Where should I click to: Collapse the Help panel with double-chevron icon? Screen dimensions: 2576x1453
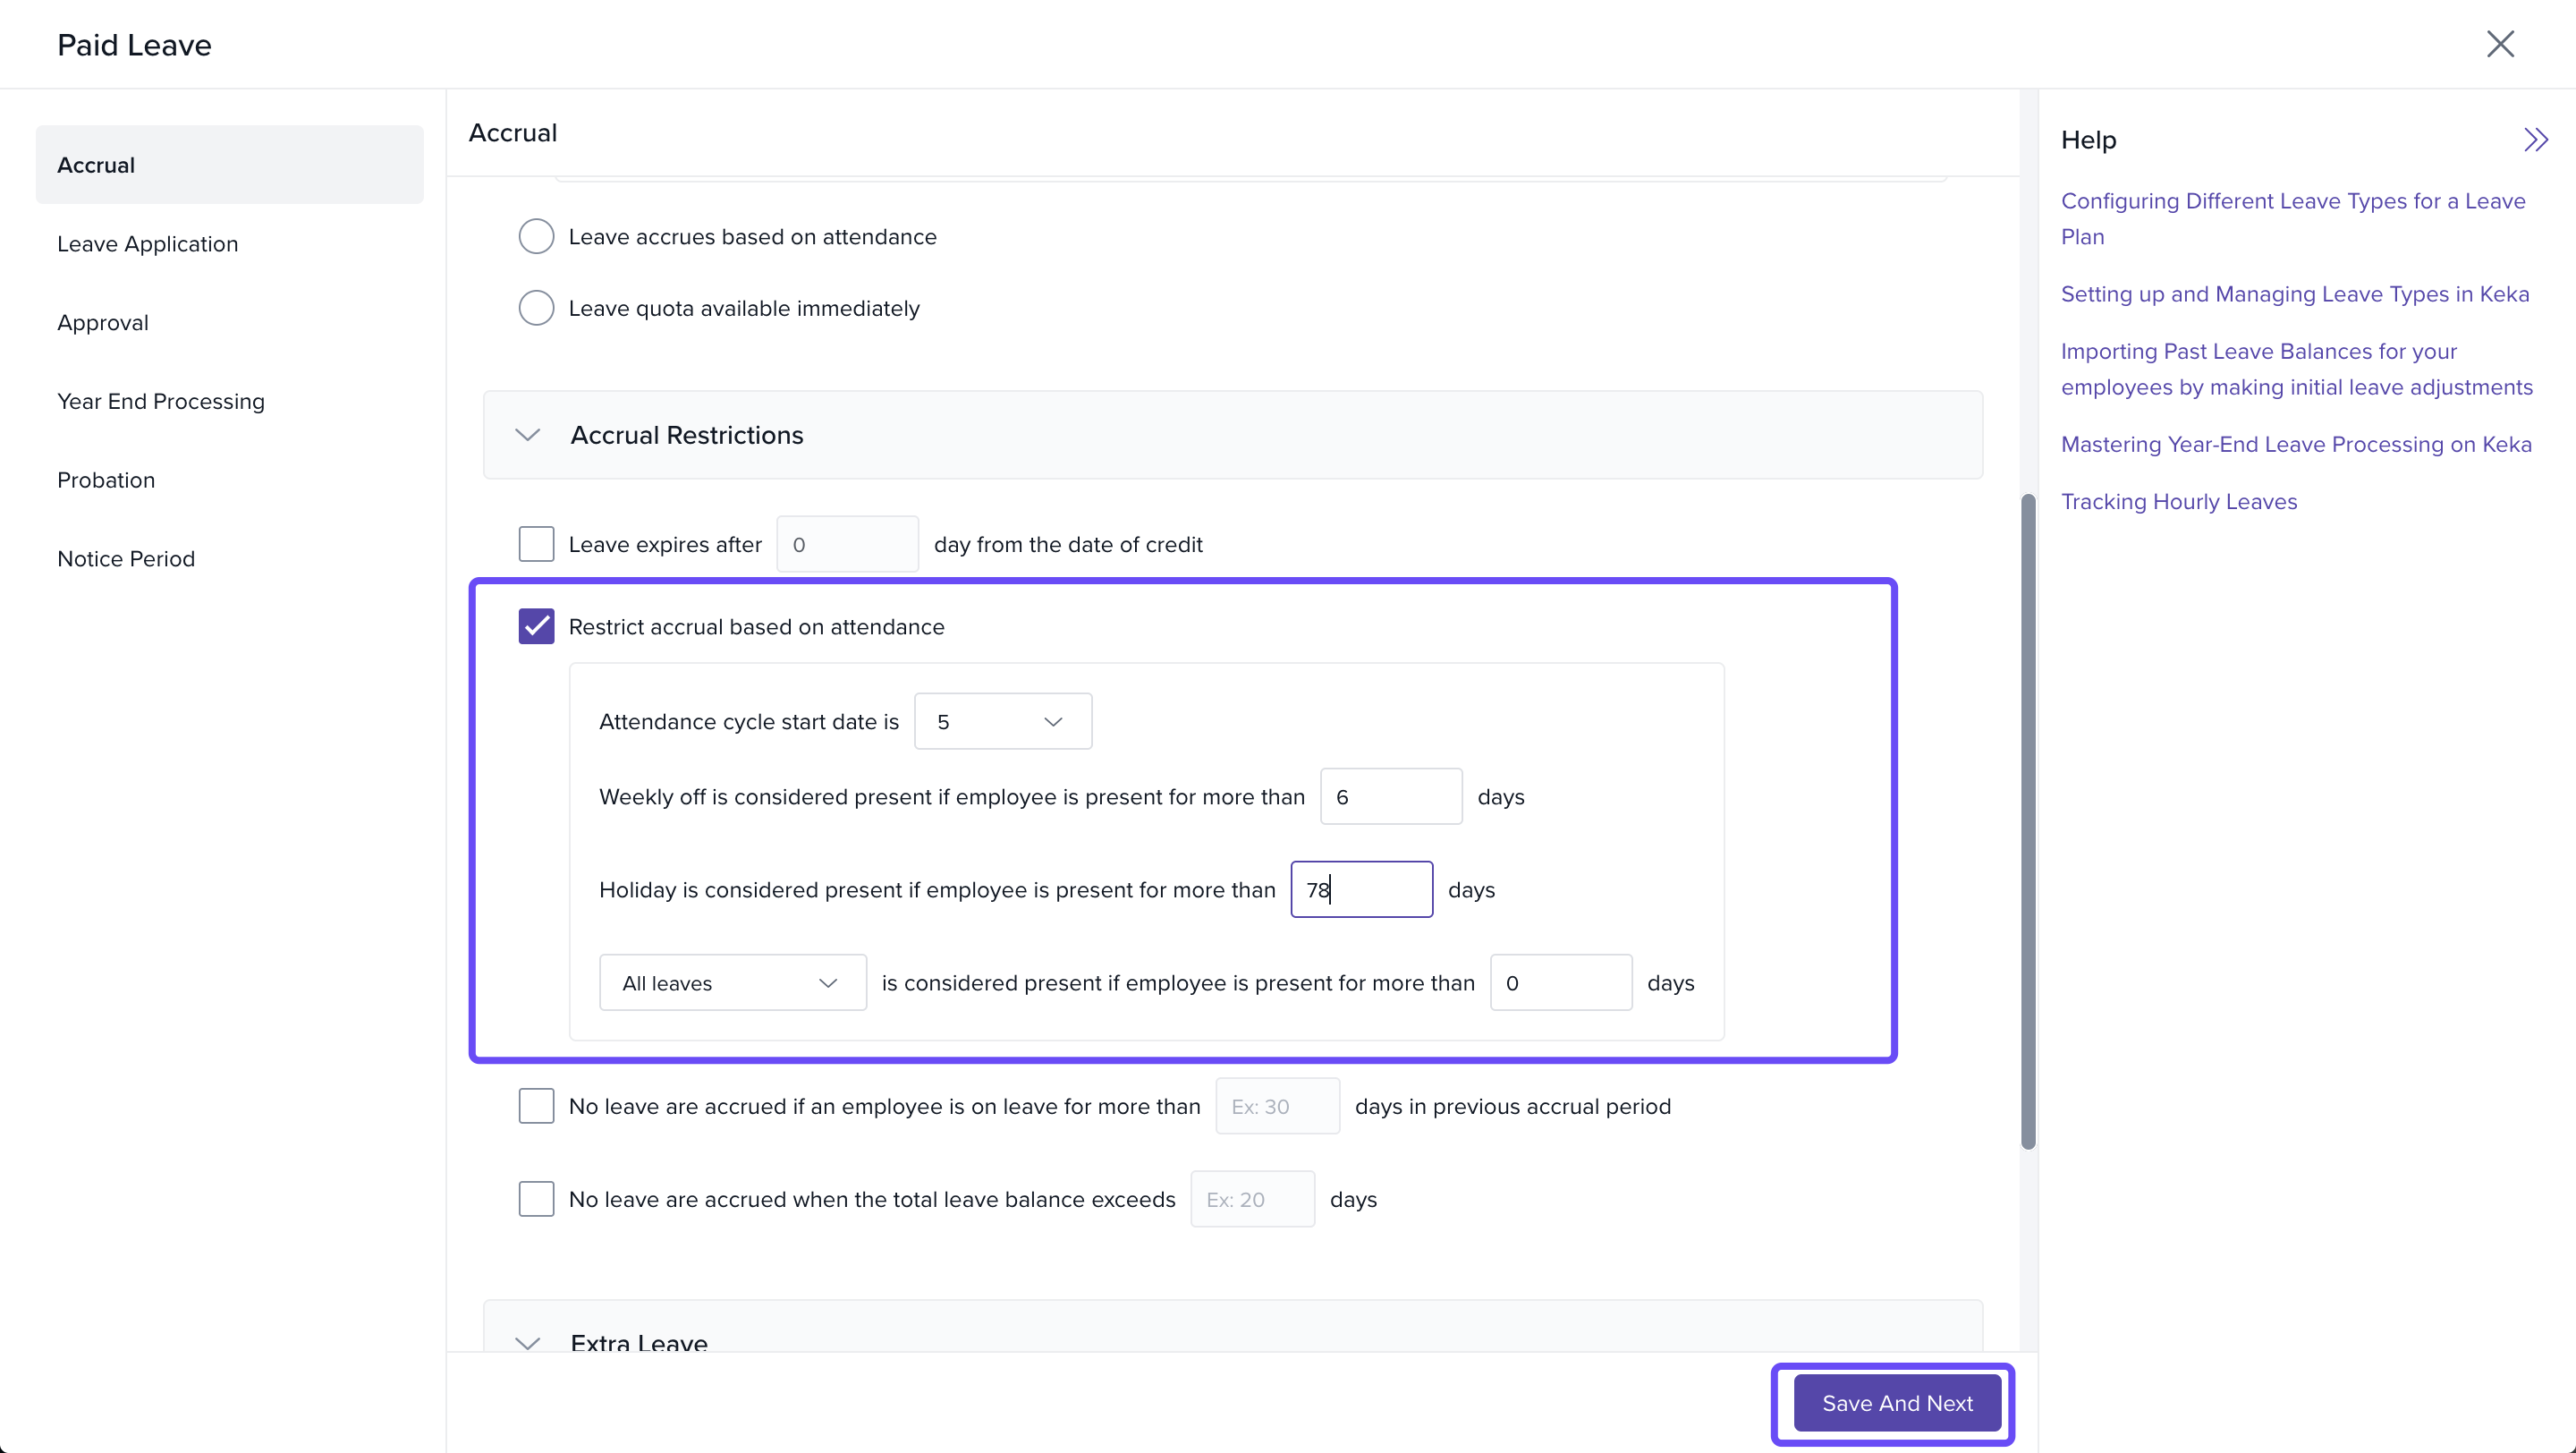click(x=2535, y=140)
